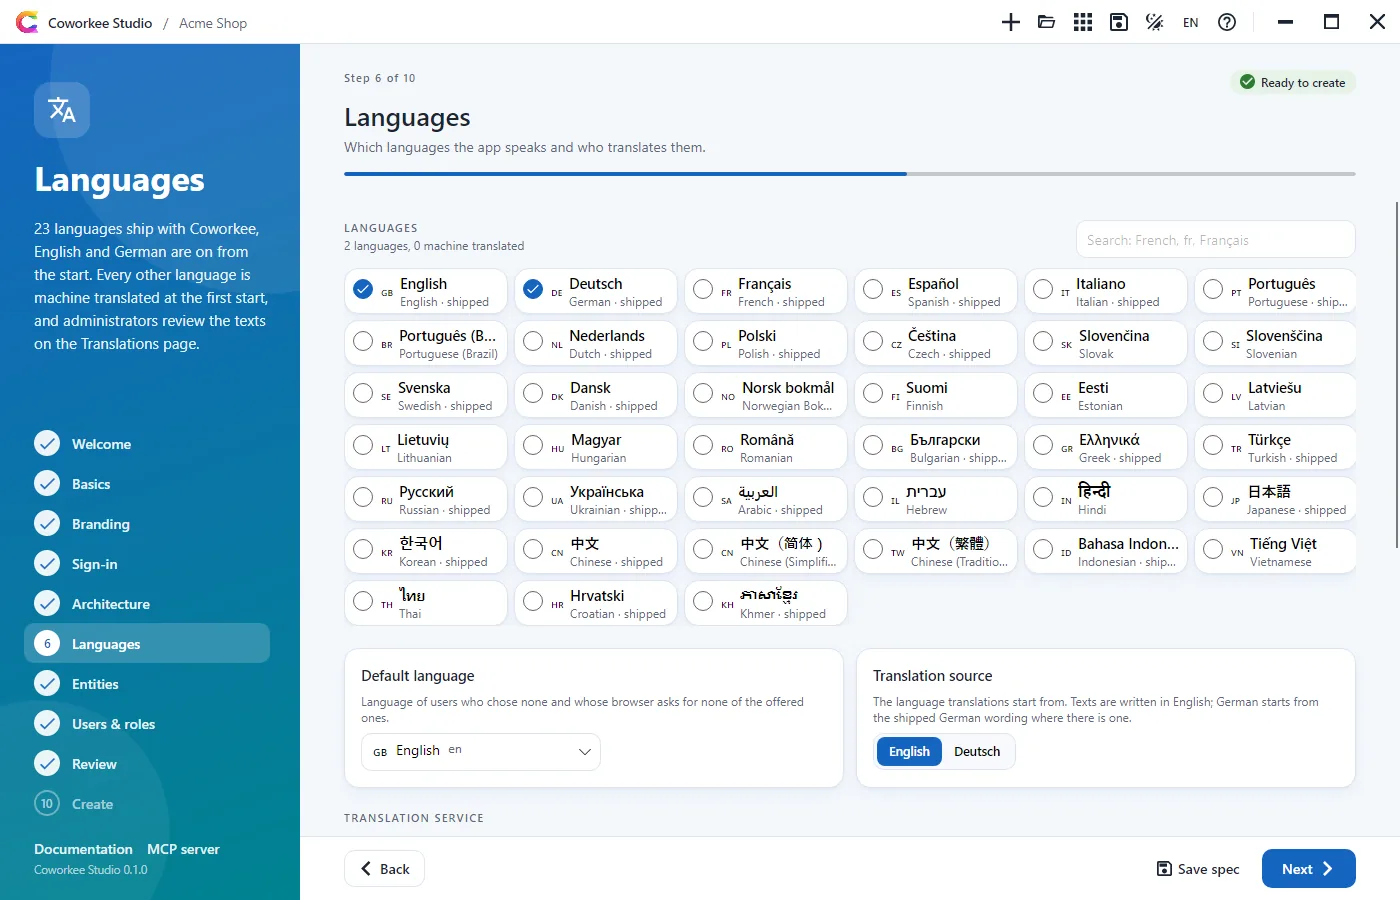This screenshot has width=1400, height=900.
Task: Uncheck the Deutsch language
Action: [533, 290]
